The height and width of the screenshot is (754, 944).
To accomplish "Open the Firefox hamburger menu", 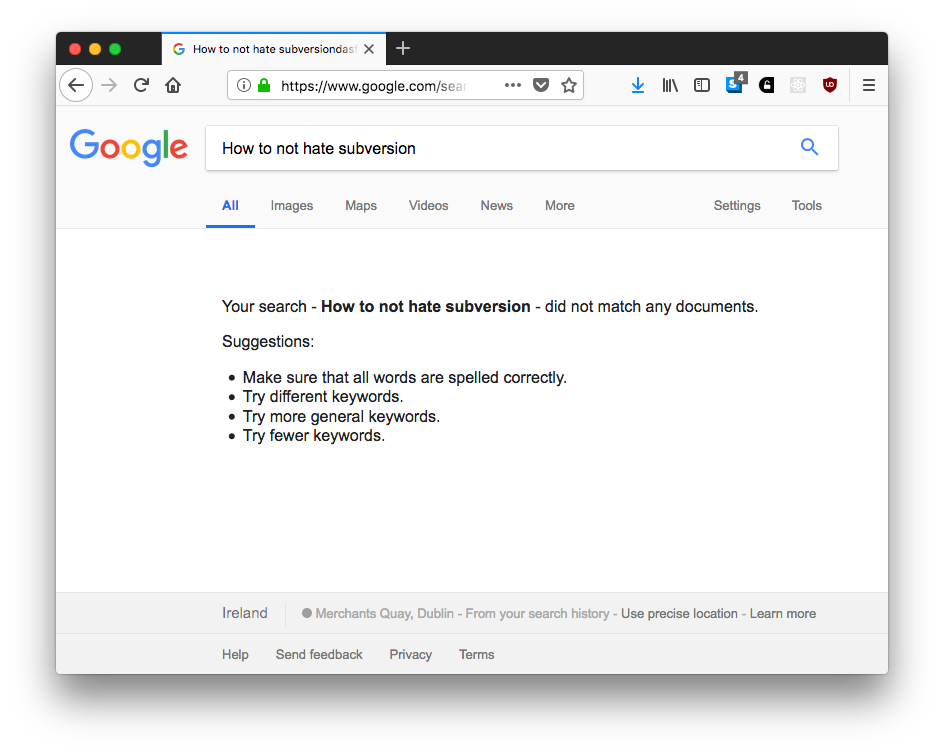I will coord(869,86).
